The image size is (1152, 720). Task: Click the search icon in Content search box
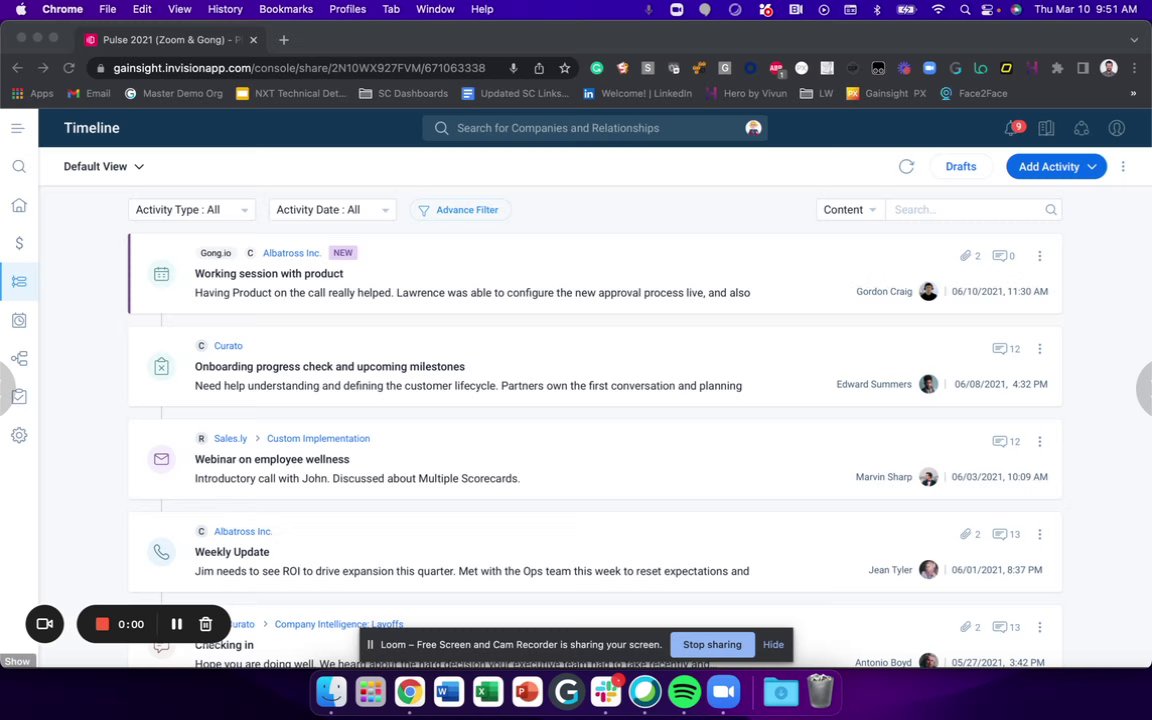tap(1051, 210)
